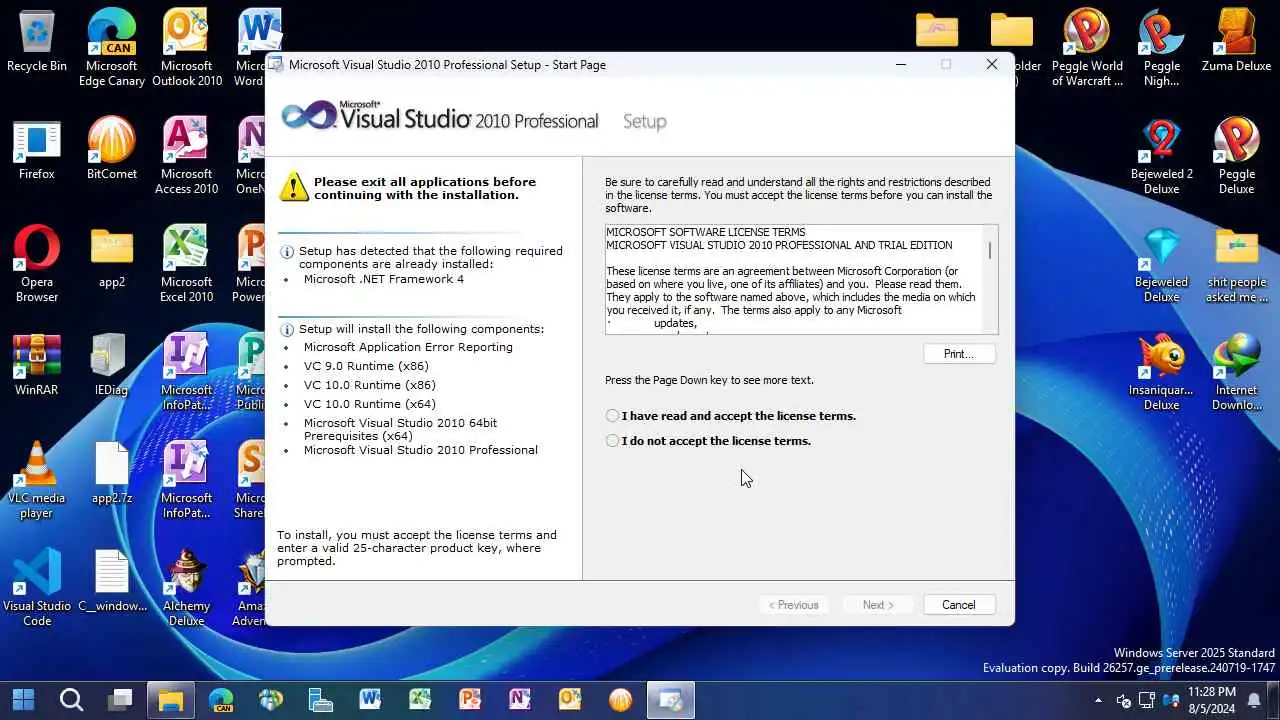Open Outlook from the taskbar
Image resolution: width=1280 pixels, height=720 pixels.
click(570, 699)
